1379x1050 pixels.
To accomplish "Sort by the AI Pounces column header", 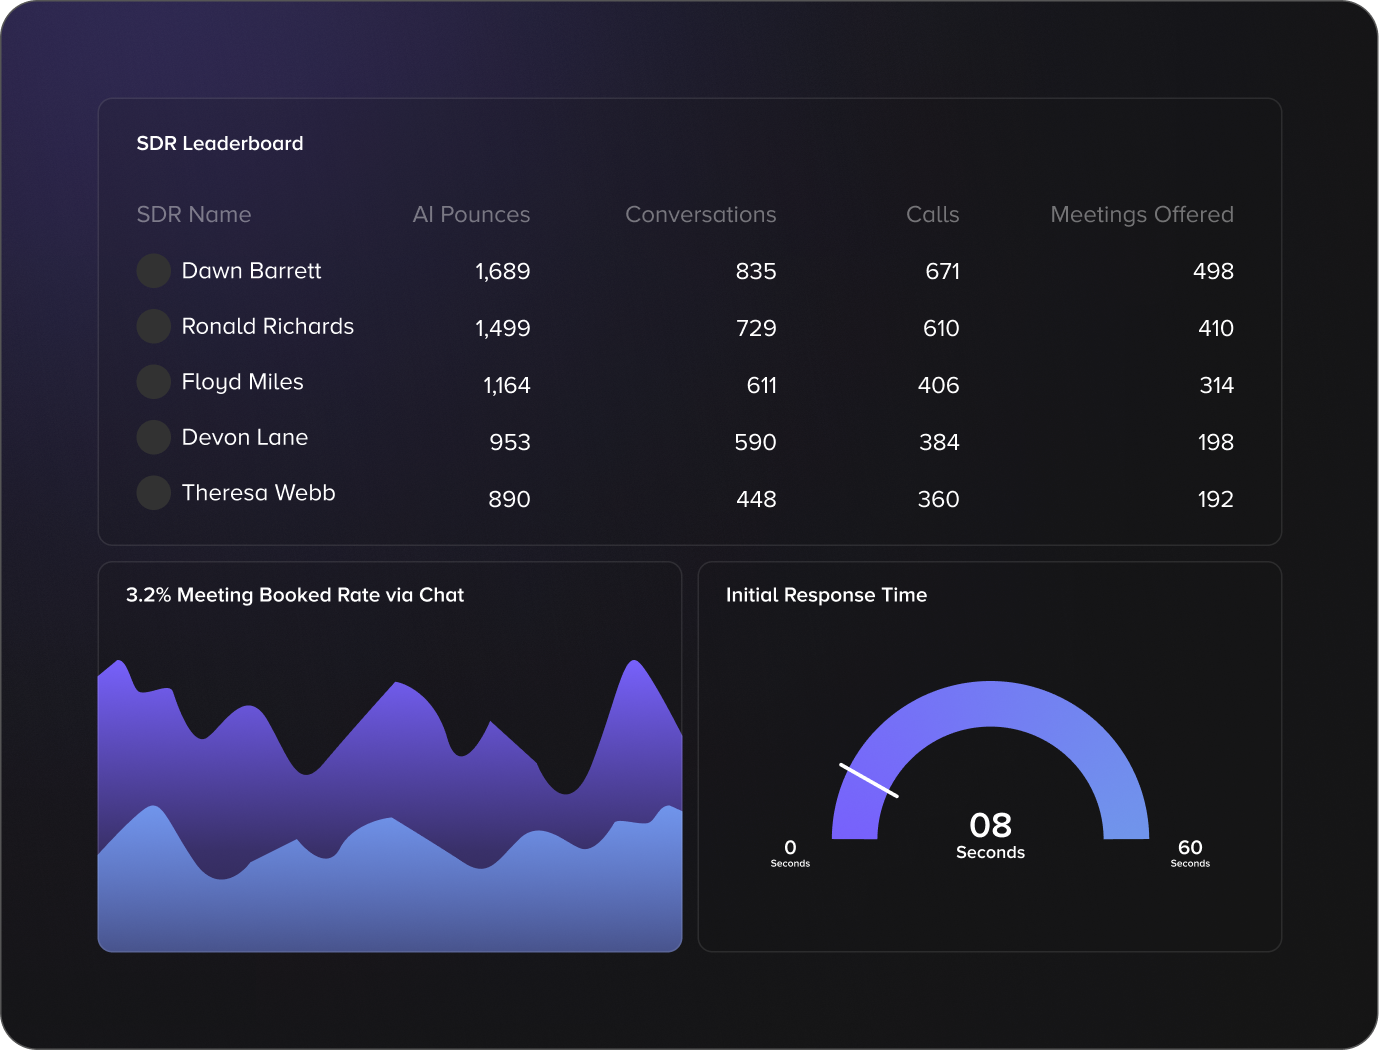I will point(471,215).
